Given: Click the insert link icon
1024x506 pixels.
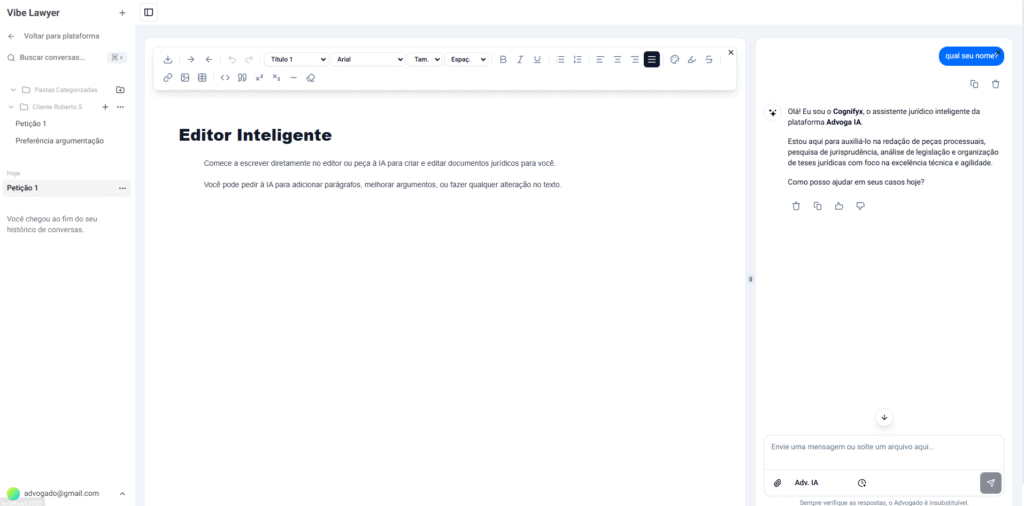Looking at the screenshot, I should coord(168,78).
